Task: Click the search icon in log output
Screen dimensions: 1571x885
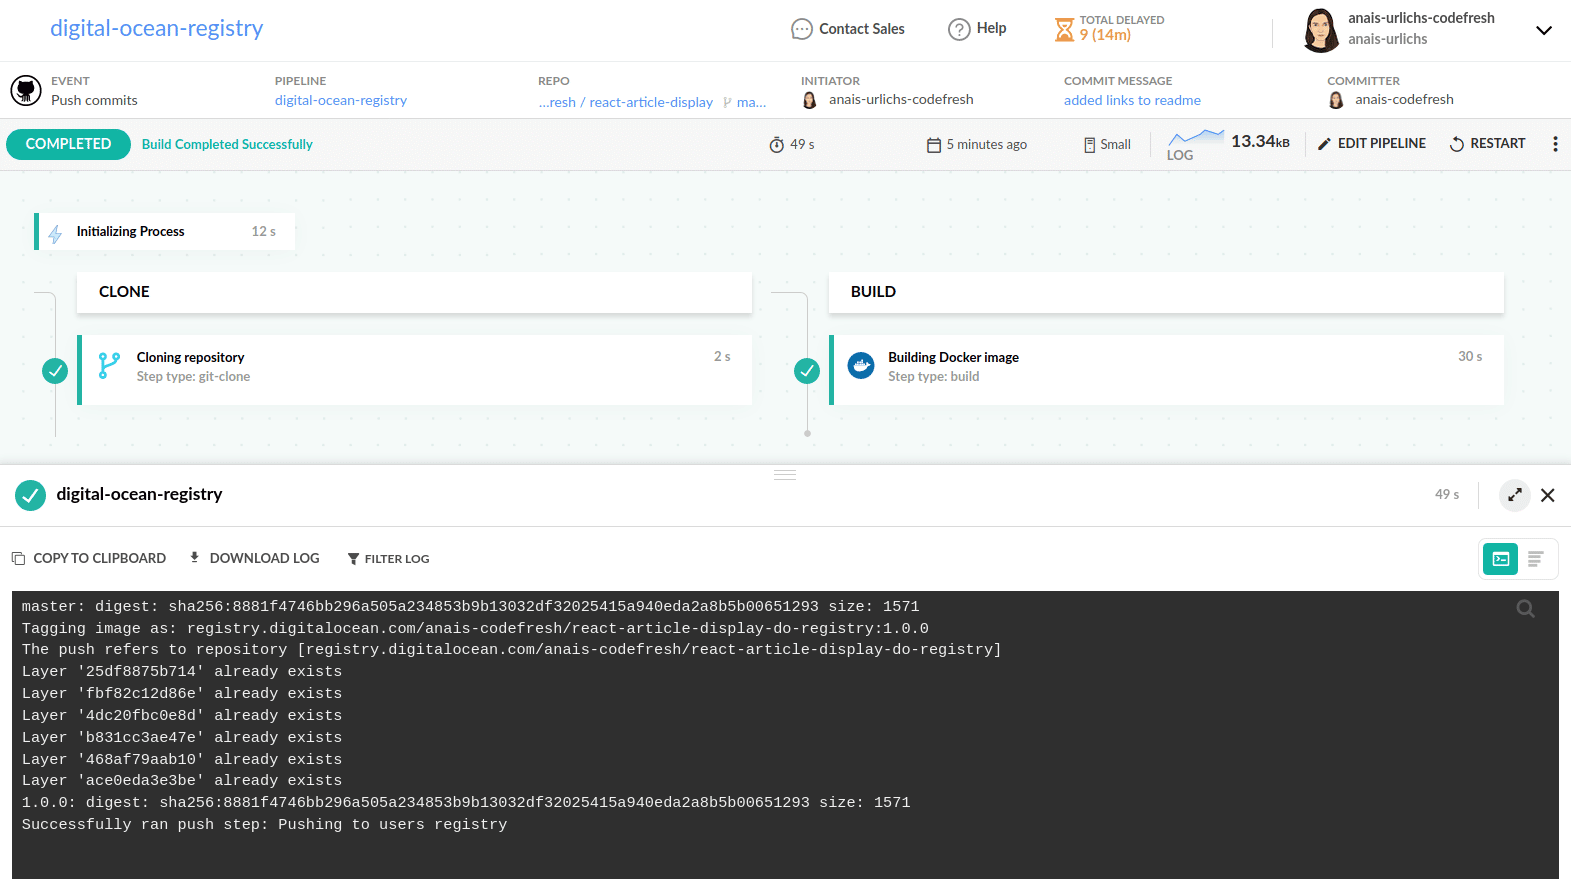Action: click(x=1525, y=609)
